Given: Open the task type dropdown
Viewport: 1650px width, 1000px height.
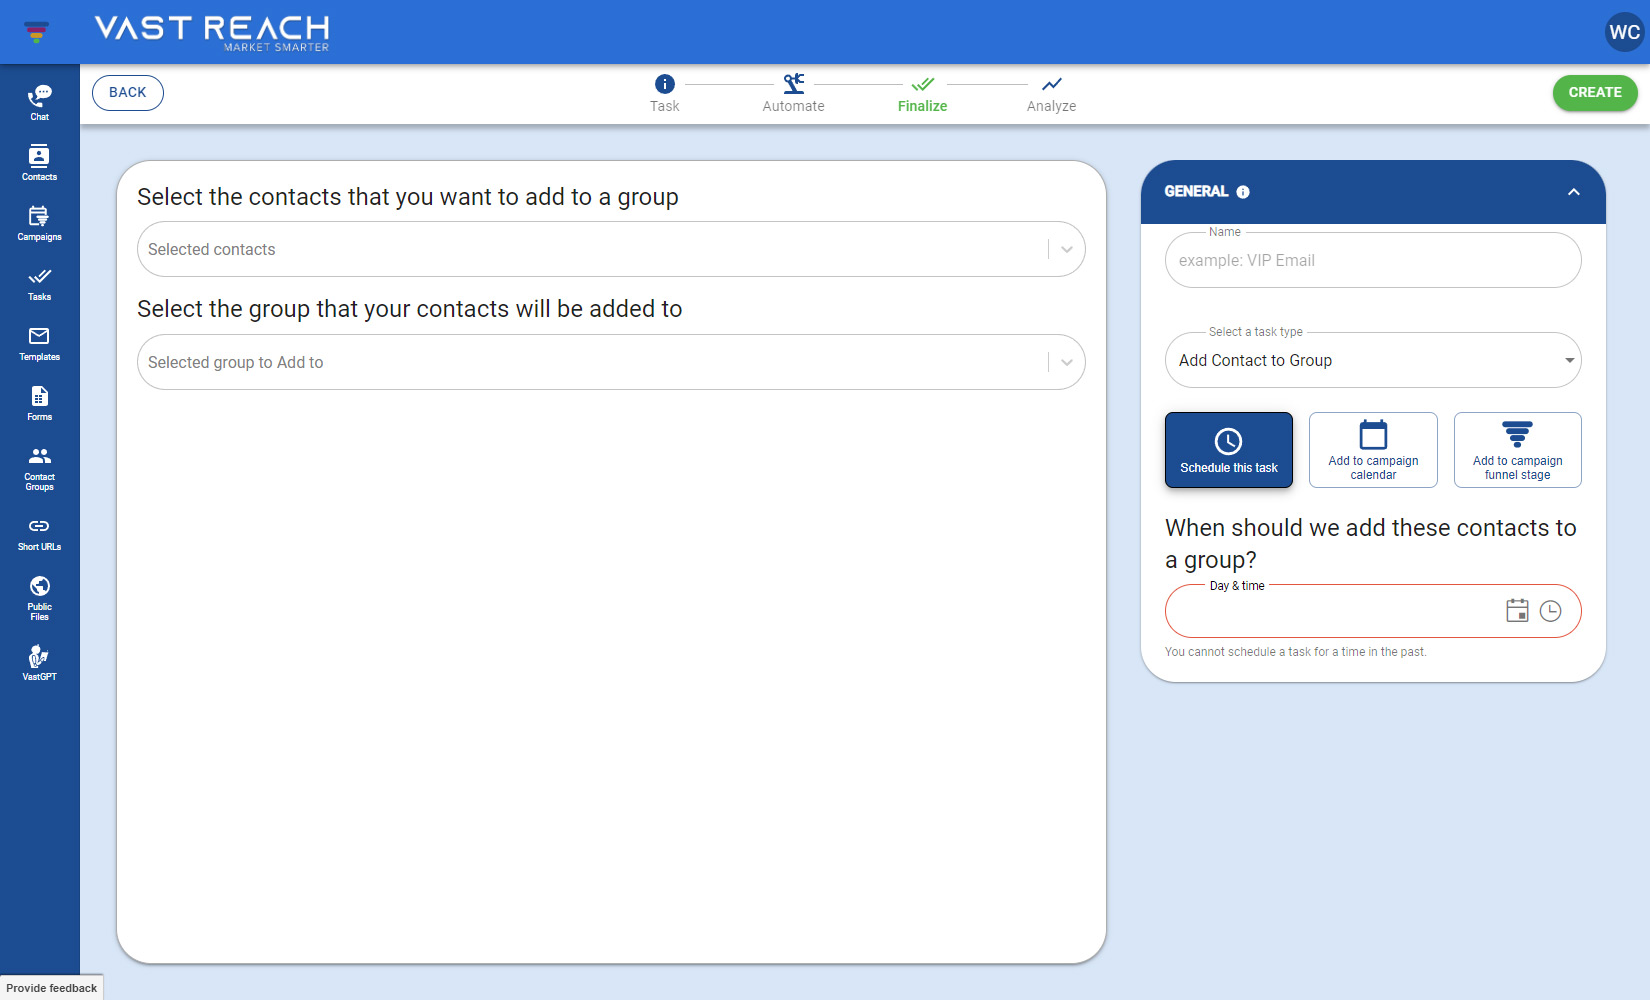Looking at the screenshot, I should [1373, 360].
